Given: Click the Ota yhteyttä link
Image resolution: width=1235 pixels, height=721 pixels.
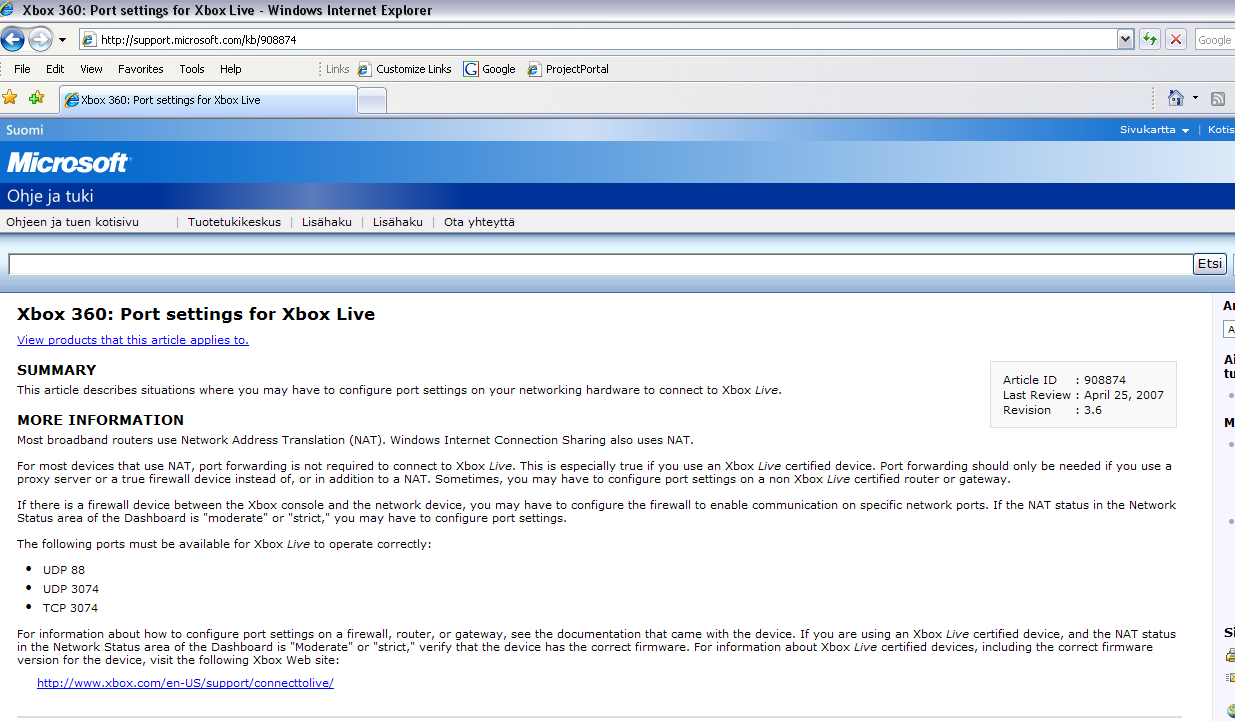Looking at the screenshot, I should point(479,222).
